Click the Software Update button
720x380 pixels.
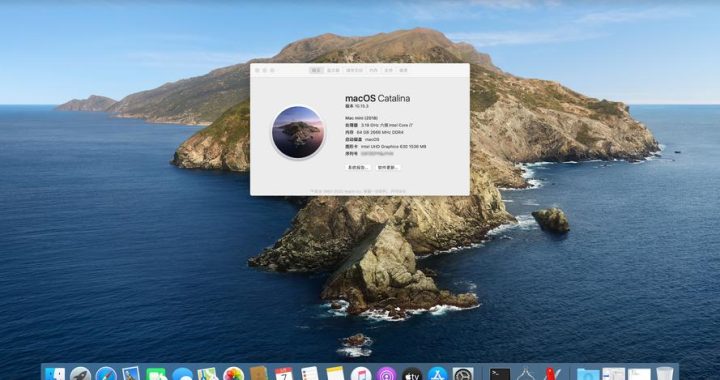(388, 168)
